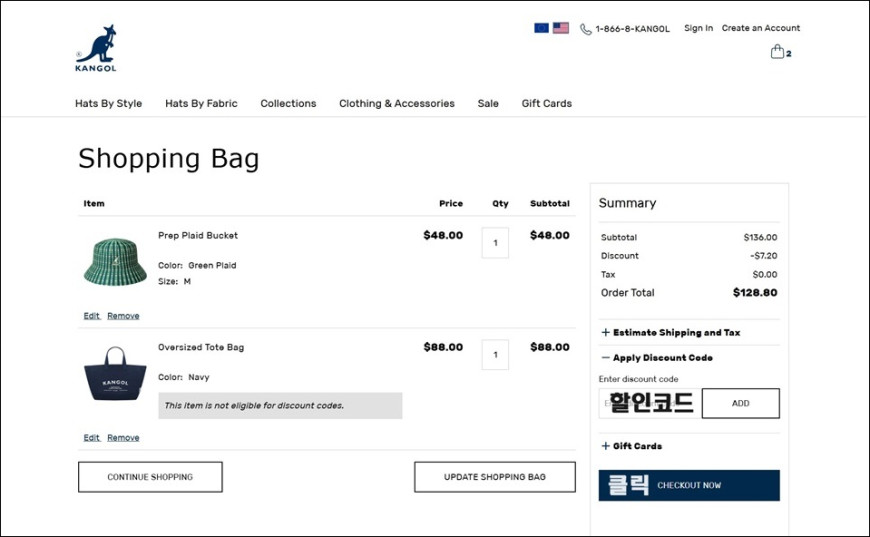Click the Shopping Bag page heading
870x537 pixels.
[x=169, y=159]
